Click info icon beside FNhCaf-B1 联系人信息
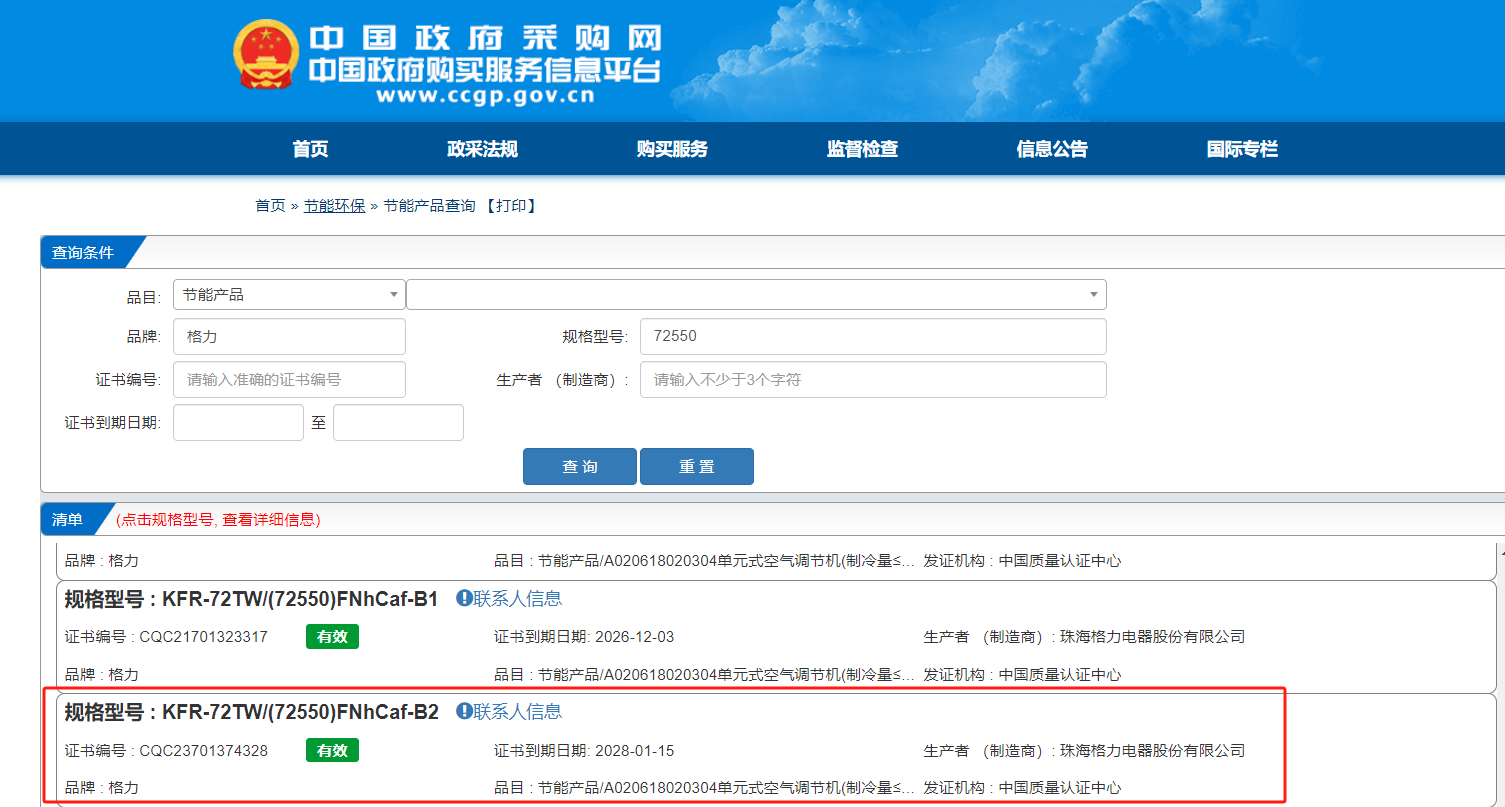The height and width of the screenshot is (807, 1505). [464, 598]
